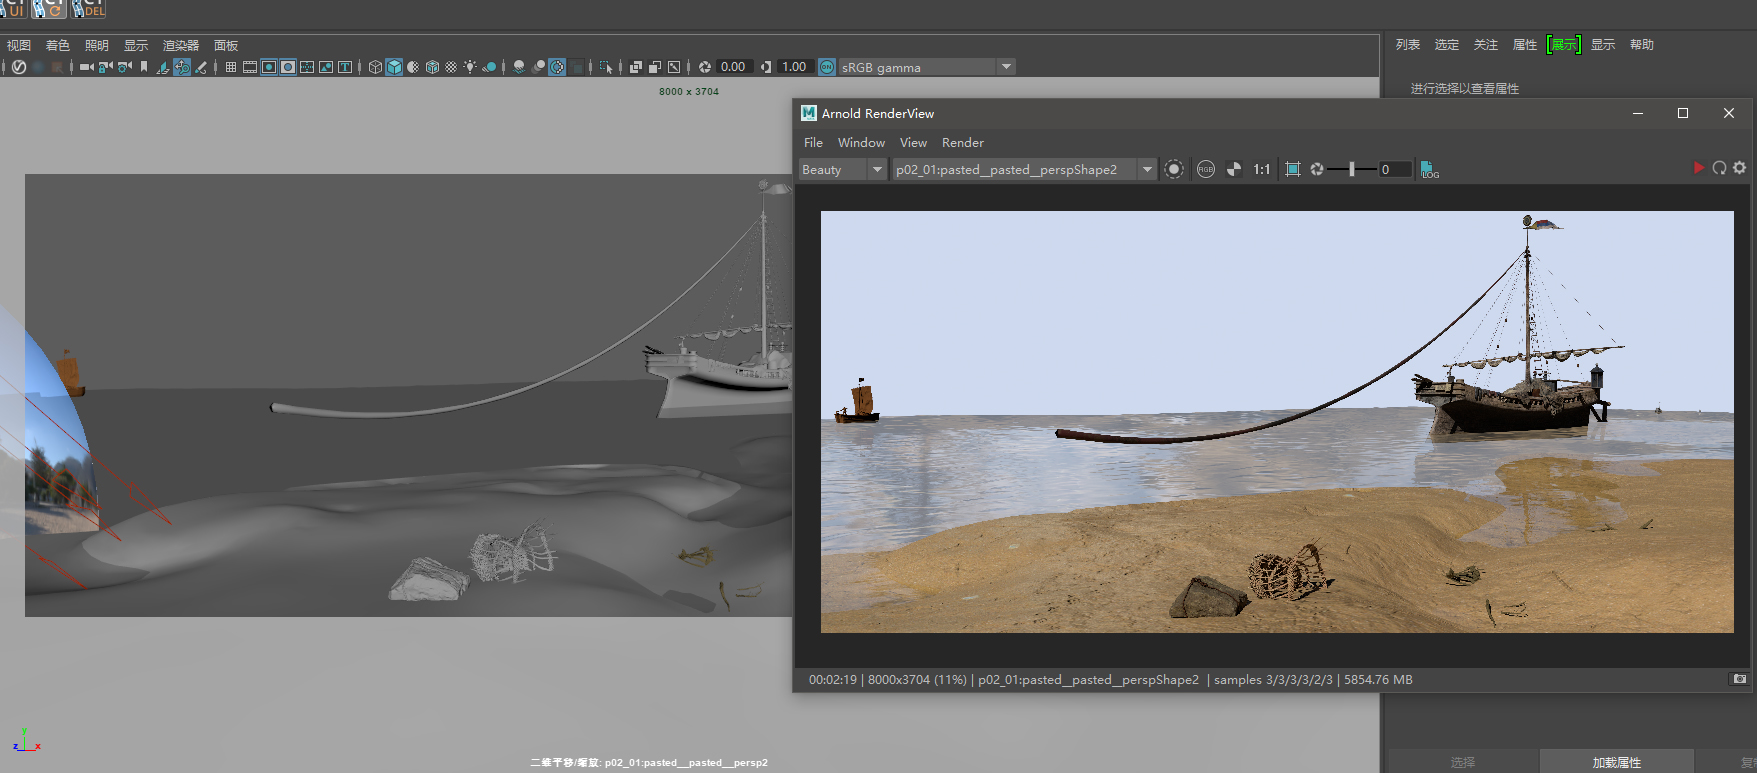Click the RGB channels icon
This screenshot has width=1757, height=773.
[1206, 169]
